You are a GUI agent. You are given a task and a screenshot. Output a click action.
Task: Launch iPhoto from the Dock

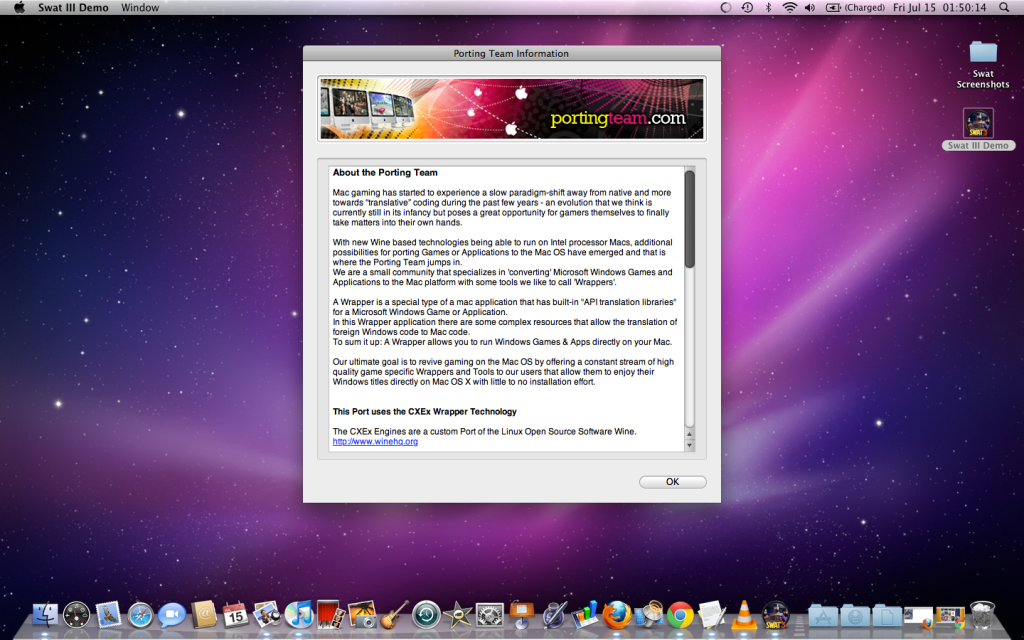pos(362,615)
